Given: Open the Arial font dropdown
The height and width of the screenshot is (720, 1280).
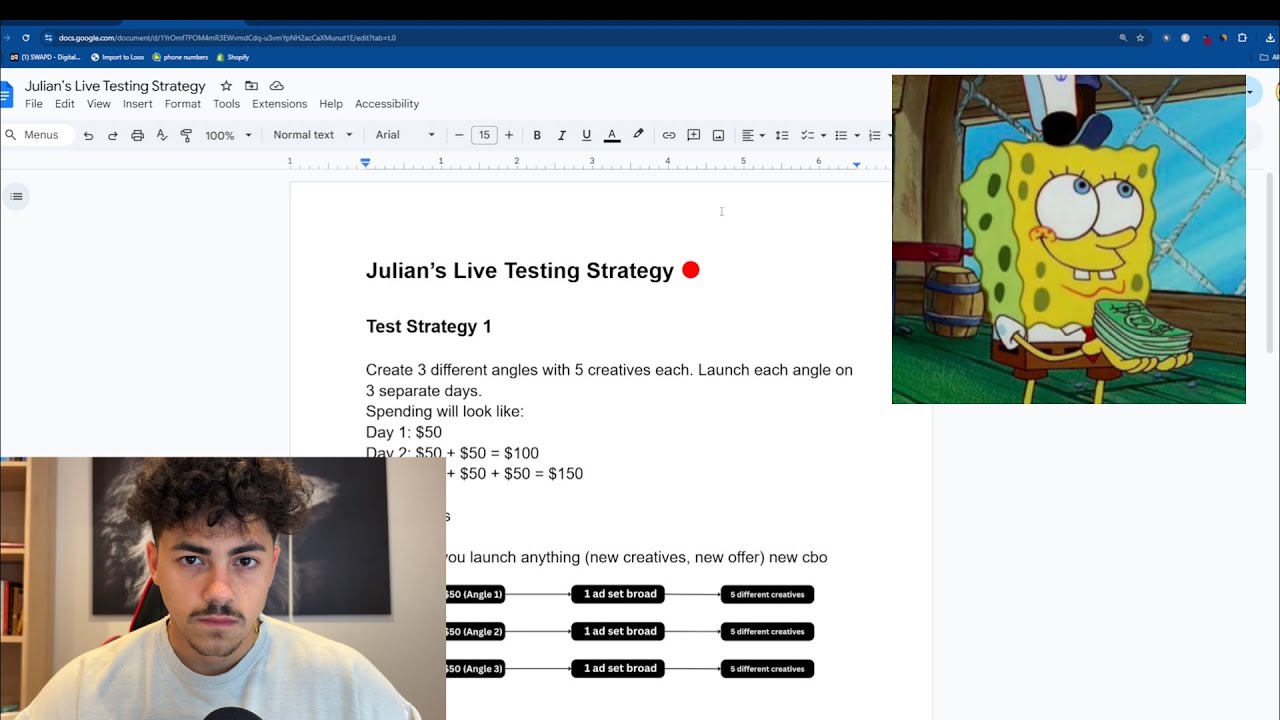Looking at the screenshot, I should coord(405,135).
